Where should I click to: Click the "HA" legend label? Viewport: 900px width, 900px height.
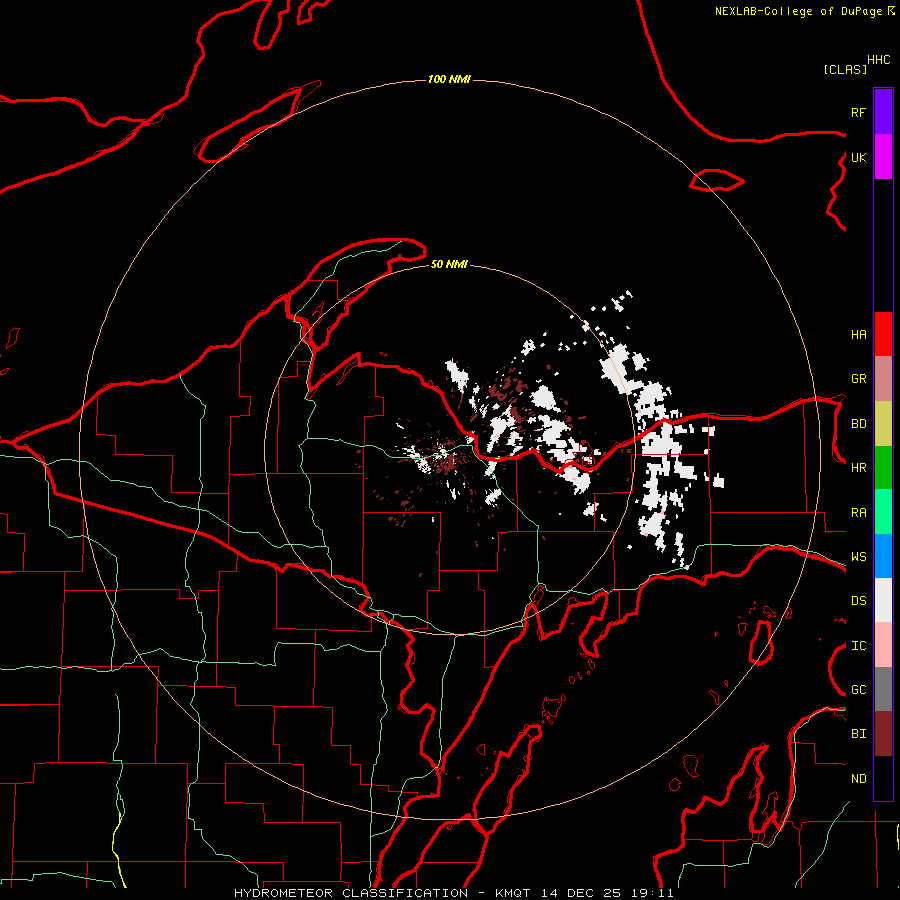click(858, 335)
